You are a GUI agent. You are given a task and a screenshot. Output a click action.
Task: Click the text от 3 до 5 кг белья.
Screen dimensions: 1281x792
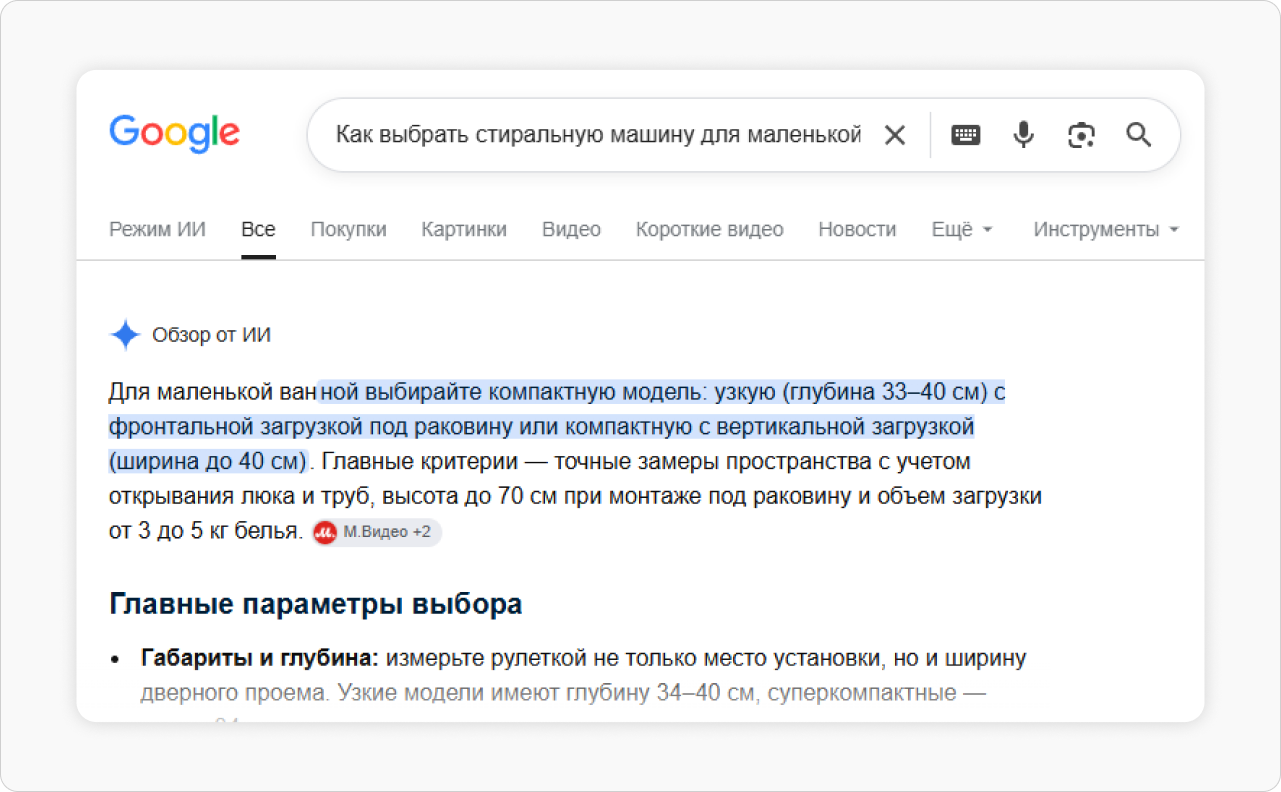(x=205, y=532)
